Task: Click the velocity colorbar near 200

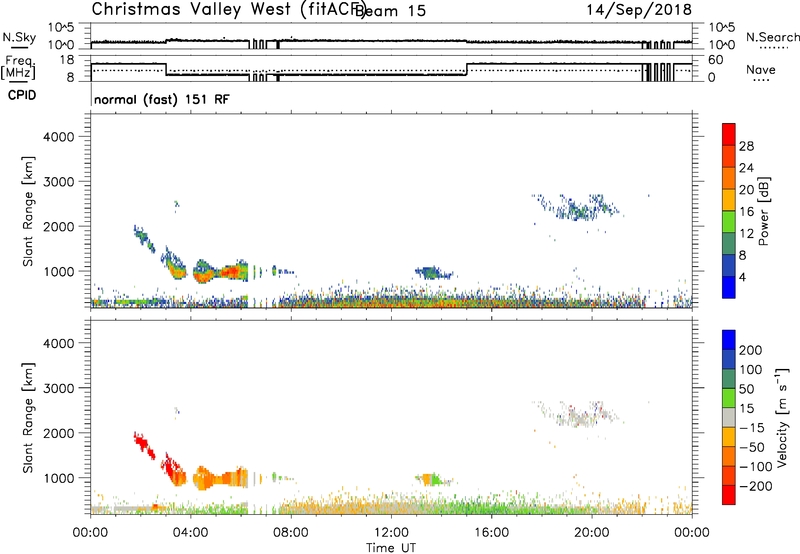Action: coord(729,350)
